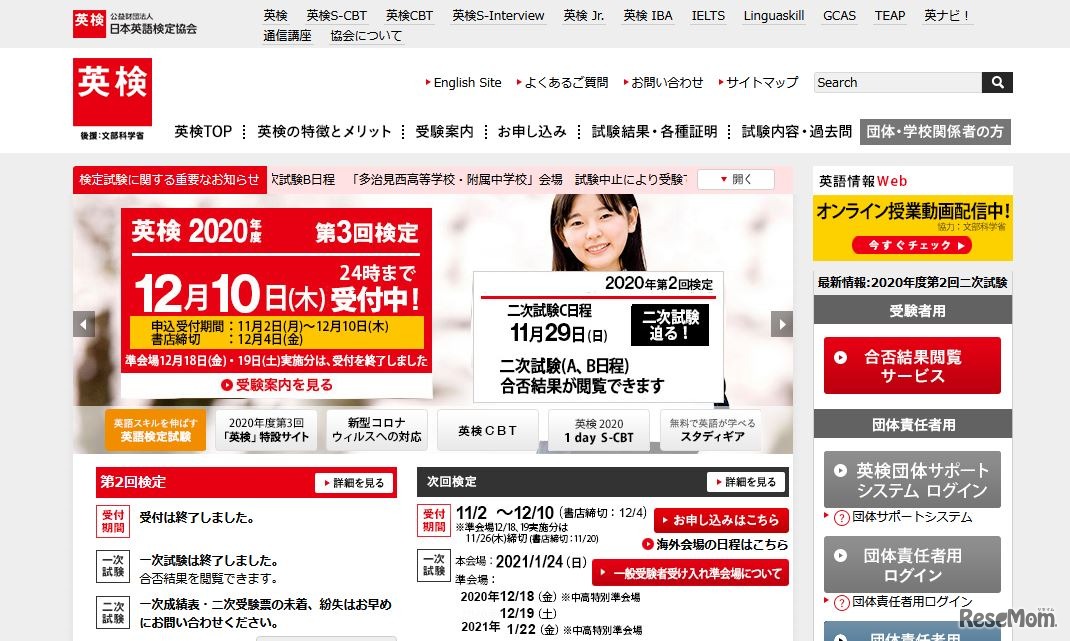Image resolution: width=1070 pixels, height=641 pixels.
Task: Open 英検団体サポートシステム ログイン button
Action: [912, 479]
